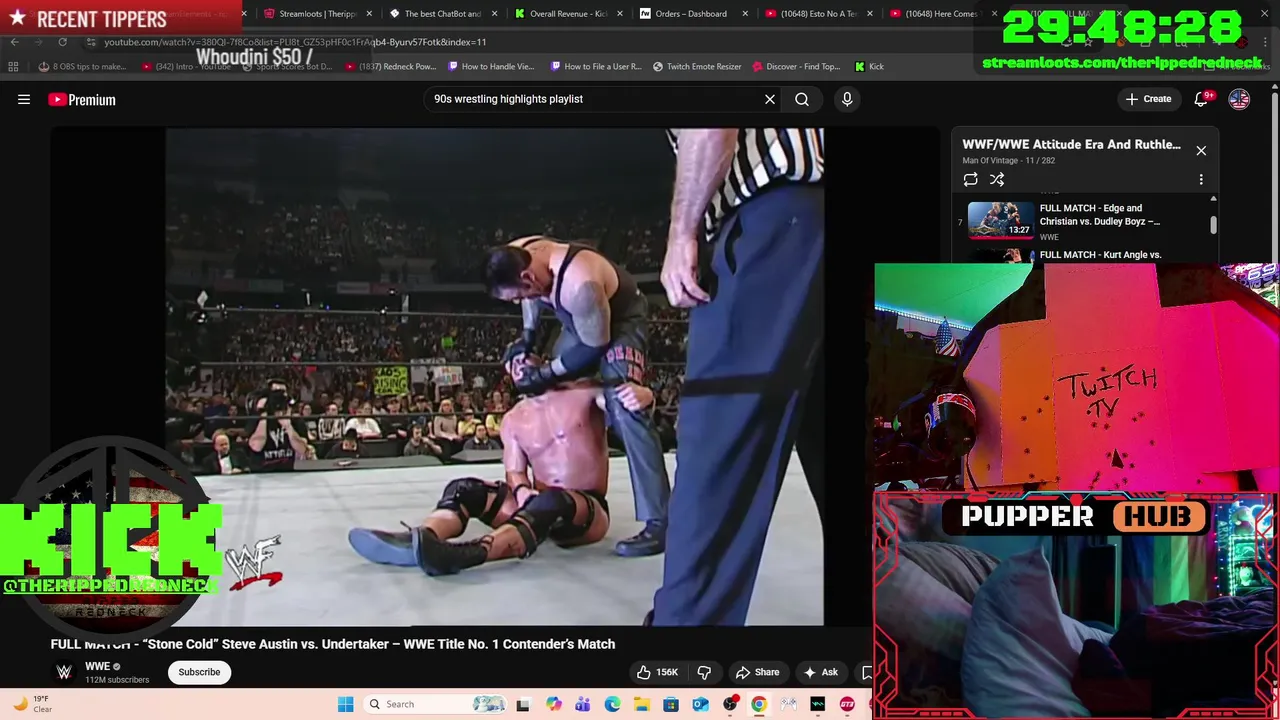Open Microsoft Teams taskbar icon
This screenshot has height=720, width=1280.
(x=583, y=704)
